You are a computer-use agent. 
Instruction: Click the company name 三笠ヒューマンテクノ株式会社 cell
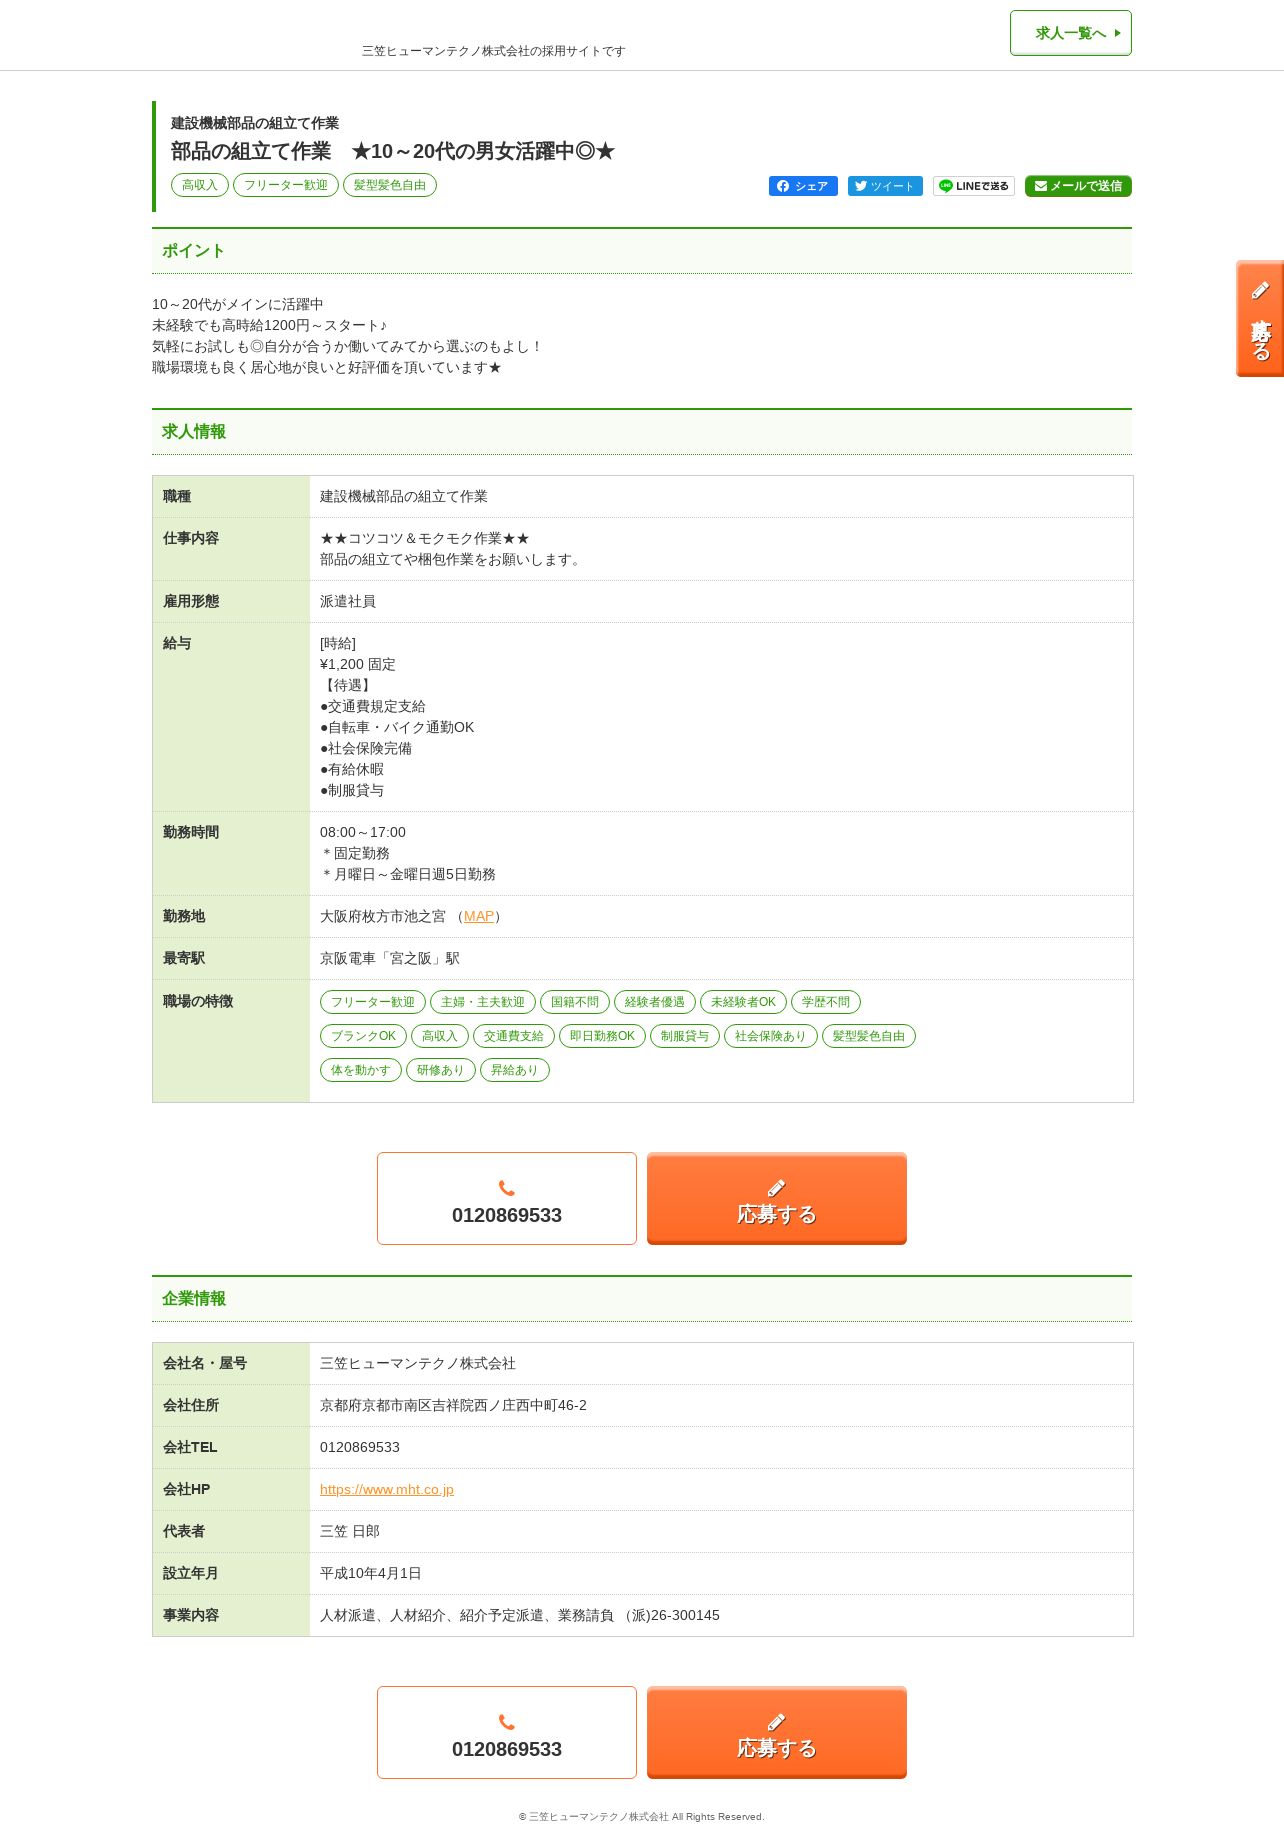[418, 1363]
